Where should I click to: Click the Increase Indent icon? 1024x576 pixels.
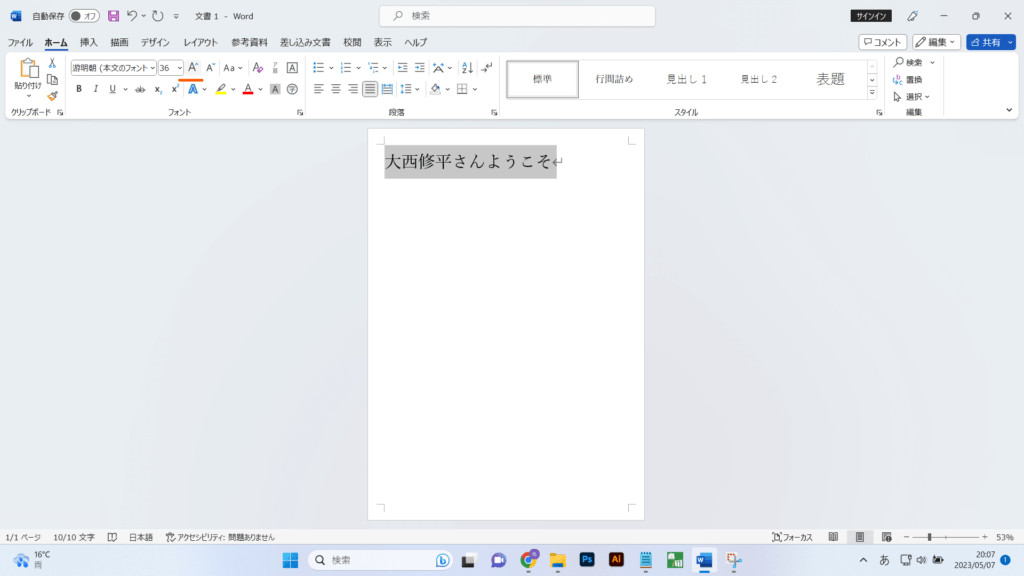[418, 68]
